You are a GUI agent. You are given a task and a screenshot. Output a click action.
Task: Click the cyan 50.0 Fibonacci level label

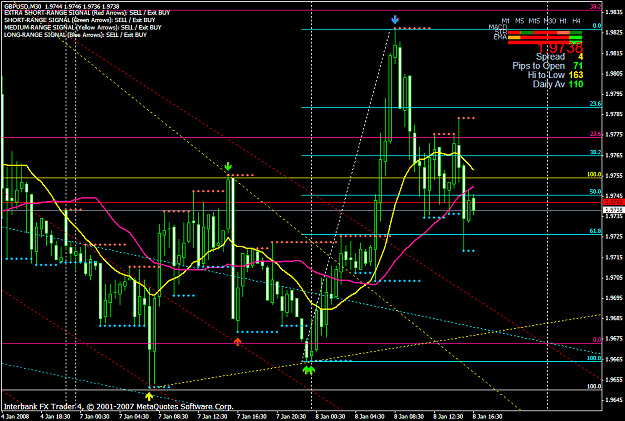pos(596,192)
